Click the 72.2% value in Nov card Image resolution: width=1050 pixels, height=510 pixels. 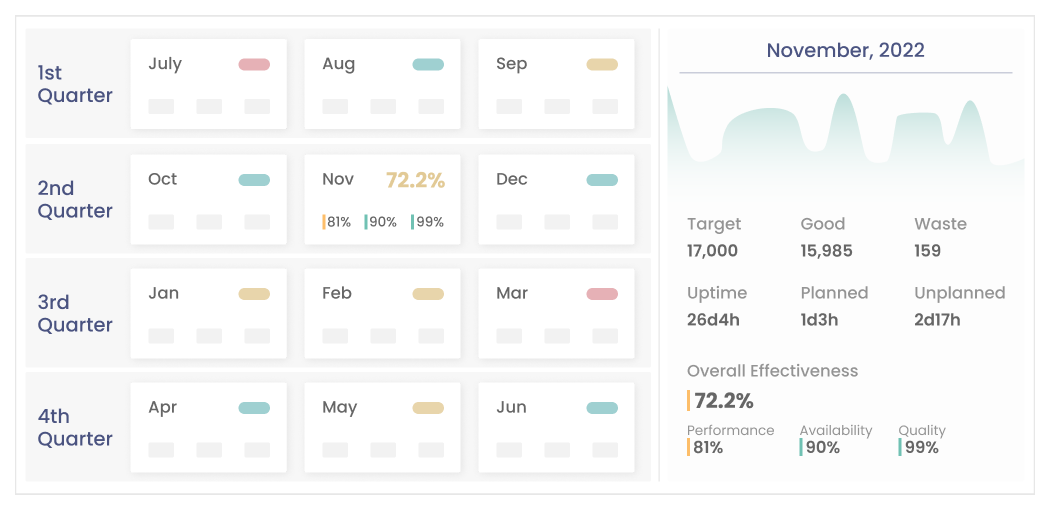click(415, 180)
